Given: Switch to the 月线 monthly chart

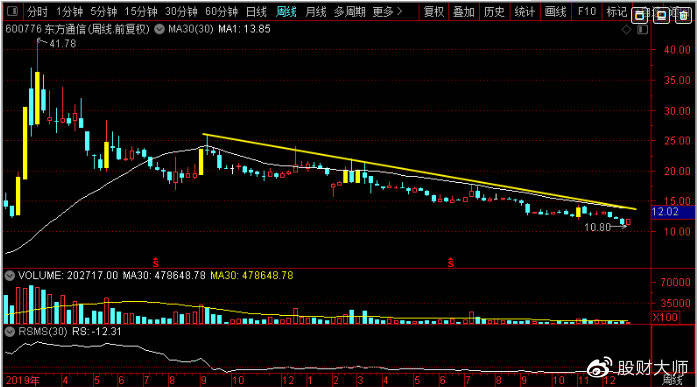Looking at the screenshot, I should [316, 12].
